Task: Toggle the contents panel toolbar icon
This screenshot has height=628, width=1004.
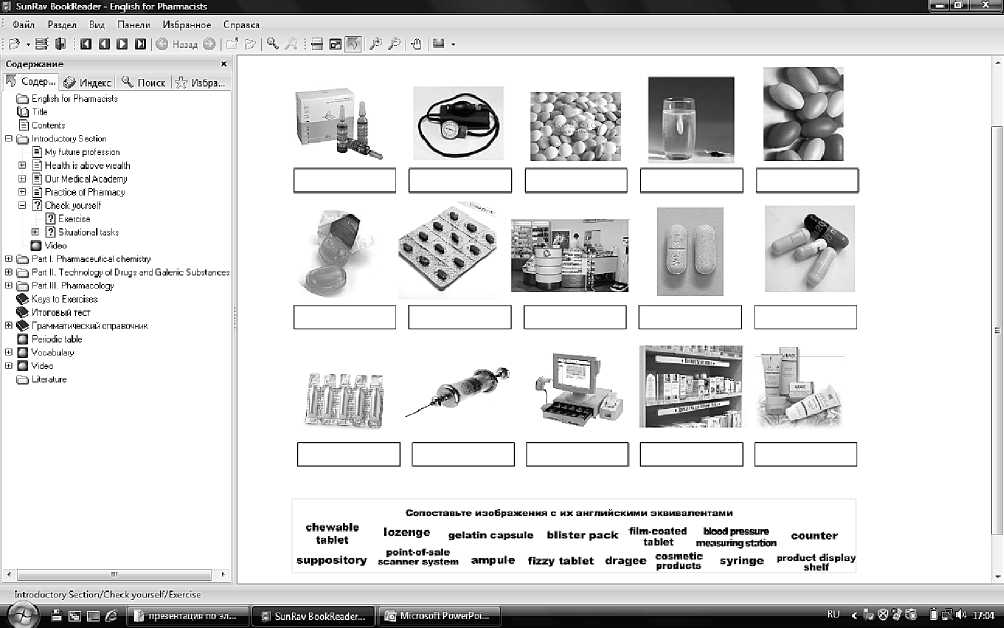Action: (x=42, y=44)
